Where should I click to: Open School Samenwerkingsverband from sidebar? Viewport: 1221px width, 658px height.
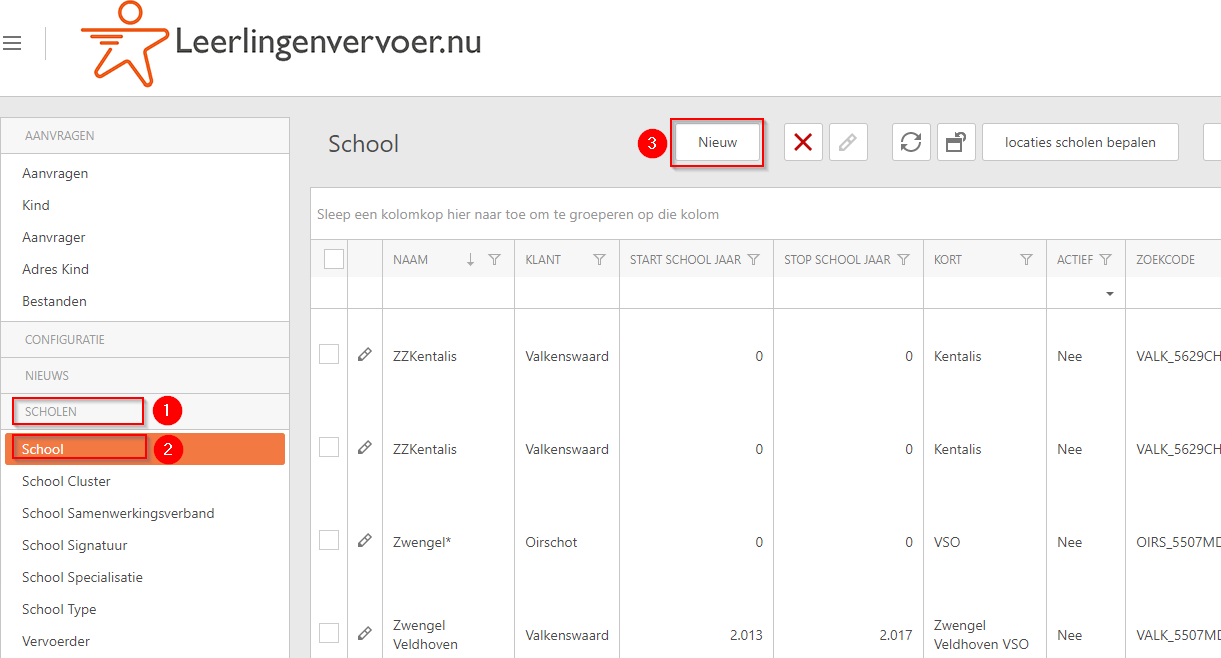(118, 513)
